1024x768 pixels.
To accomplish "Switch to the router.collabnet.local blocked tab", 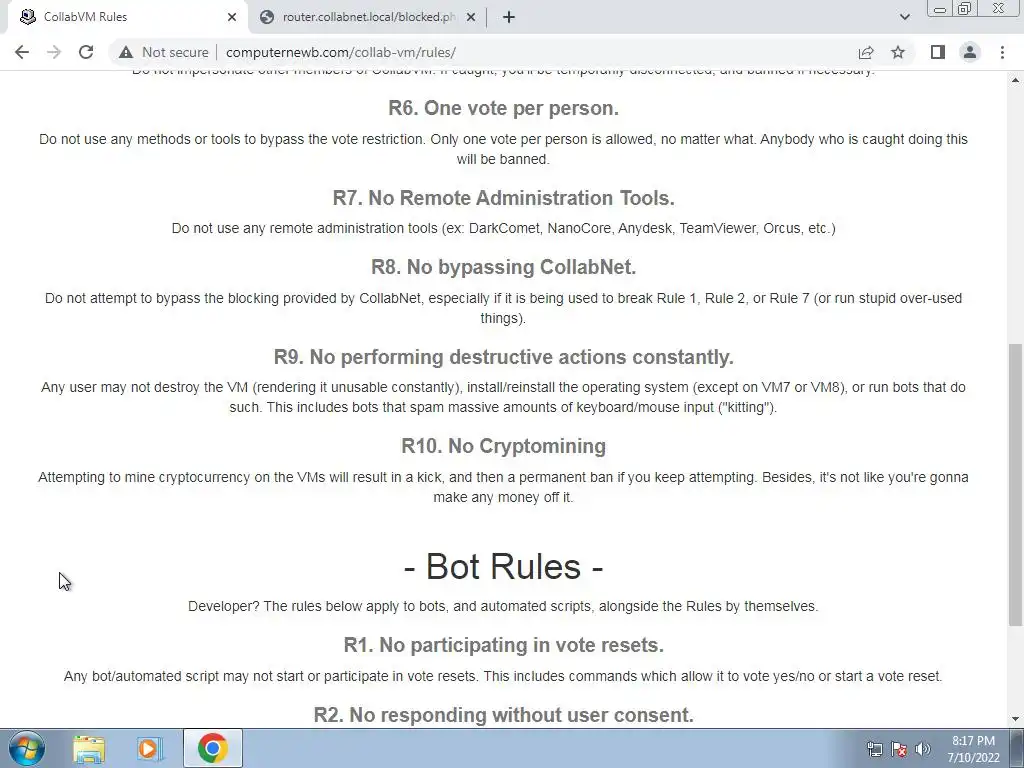I will tap(368, 17).
